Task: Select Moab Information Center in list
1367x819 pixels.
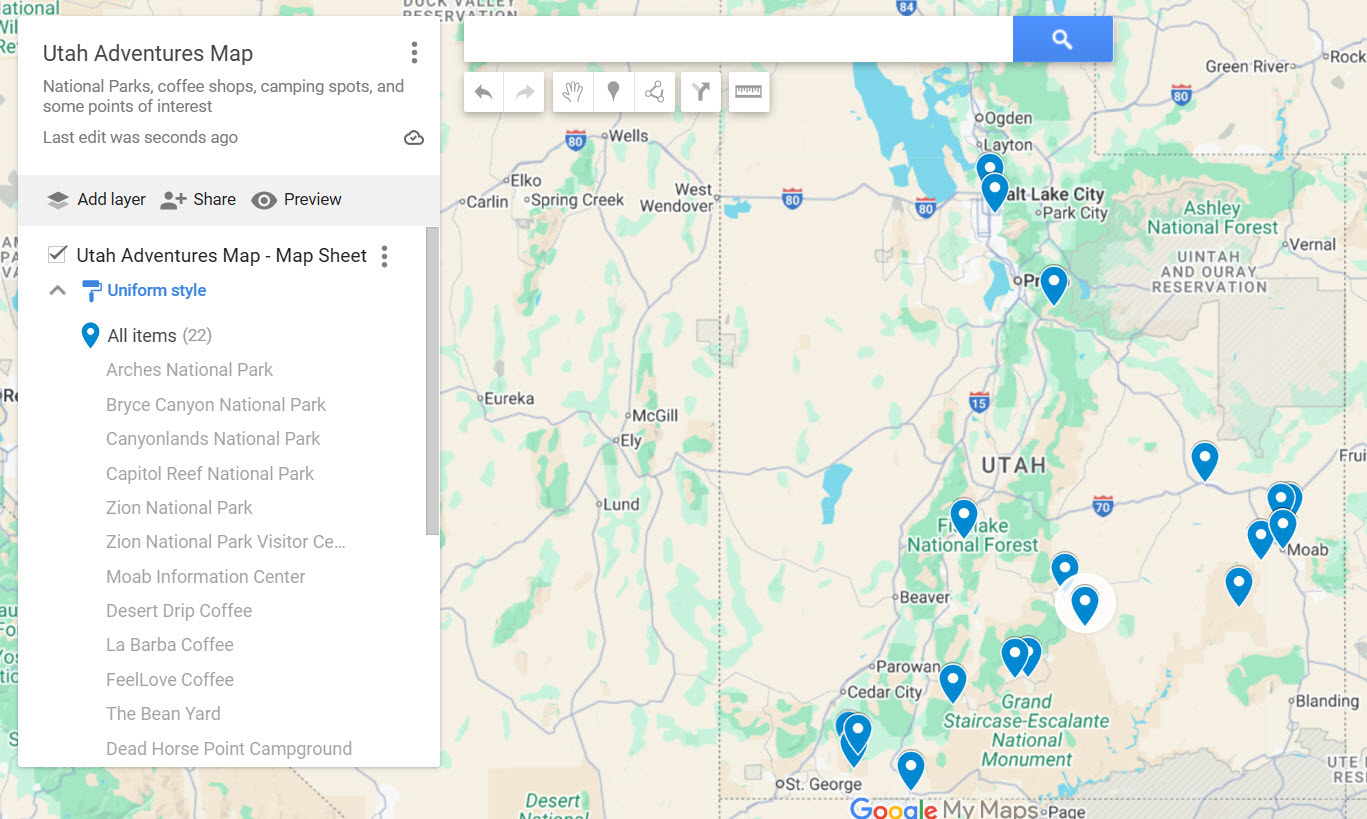Action: click(x=206, y=577)
